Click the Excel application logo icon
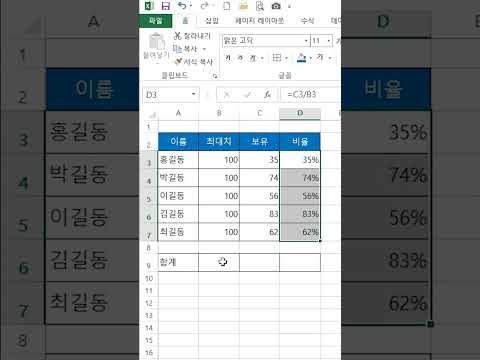This screenshot has height=360, width=480. click(x=149, y=6)
